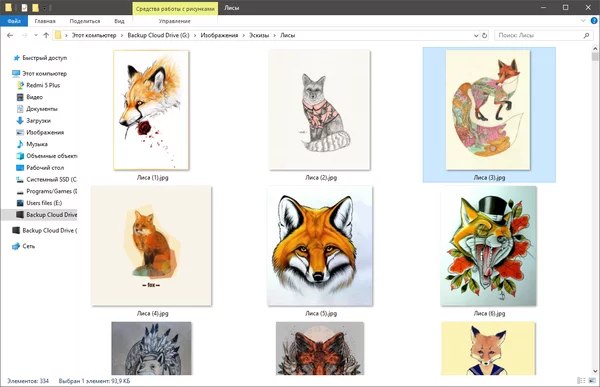This screenshot has height=387, width=600.
Task: Open the quick access toolbar dropdown
Action: [45, 8]
